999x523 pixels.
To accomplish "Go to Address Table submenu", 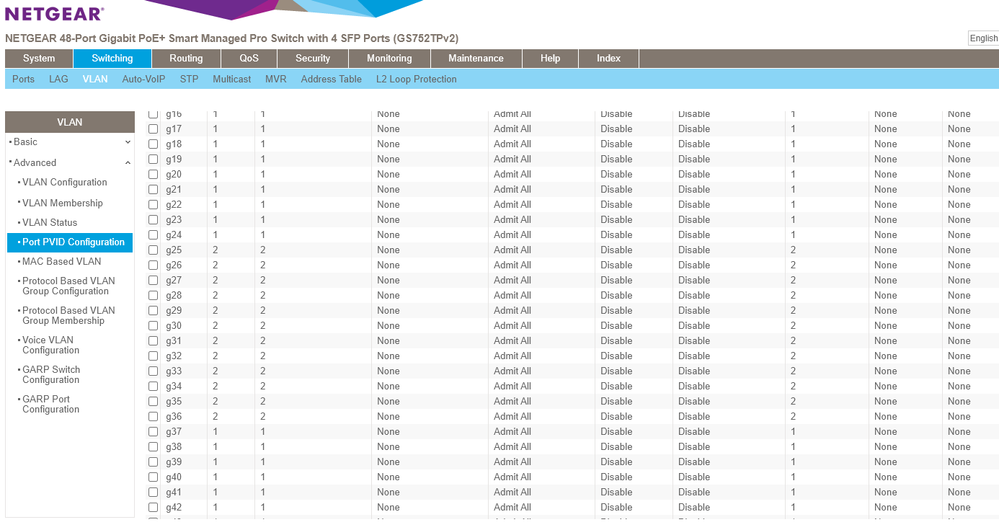I will click(x=331, y=79).
